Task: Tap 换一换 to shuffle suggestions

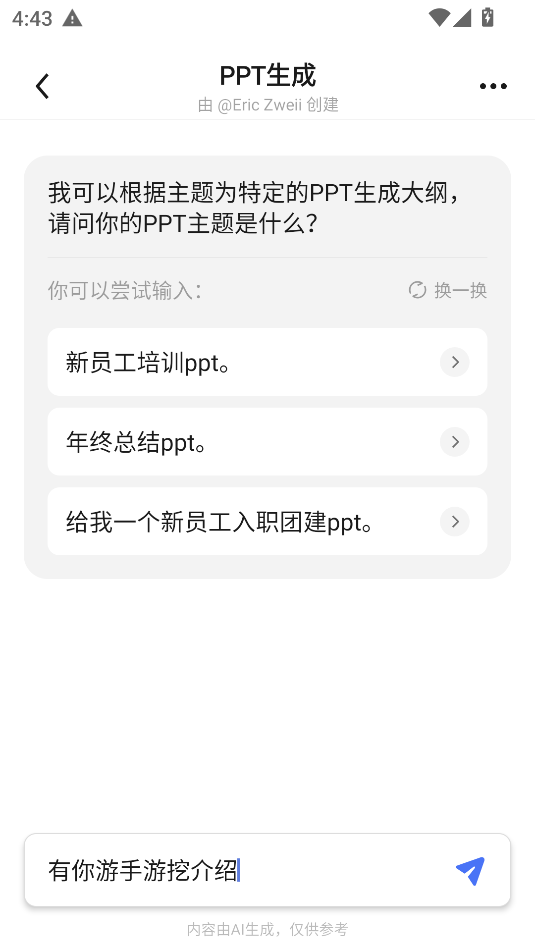Action: click(x=460, y=291)
